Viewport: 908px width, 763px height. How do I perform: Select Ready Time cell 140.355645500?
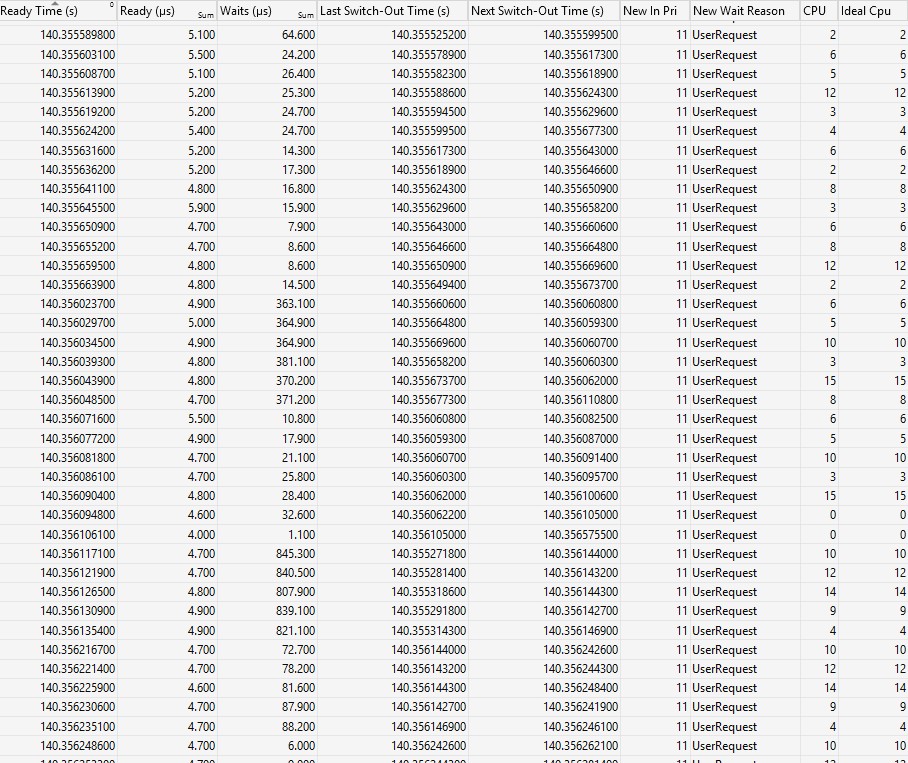pyautogui.click(x=78, y=208)
